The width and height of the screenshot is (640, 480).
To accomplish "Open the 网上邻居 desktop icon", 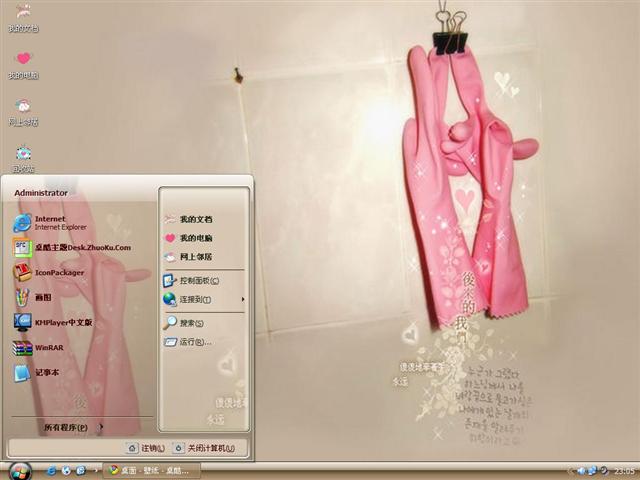I will (x=23, y=112).
